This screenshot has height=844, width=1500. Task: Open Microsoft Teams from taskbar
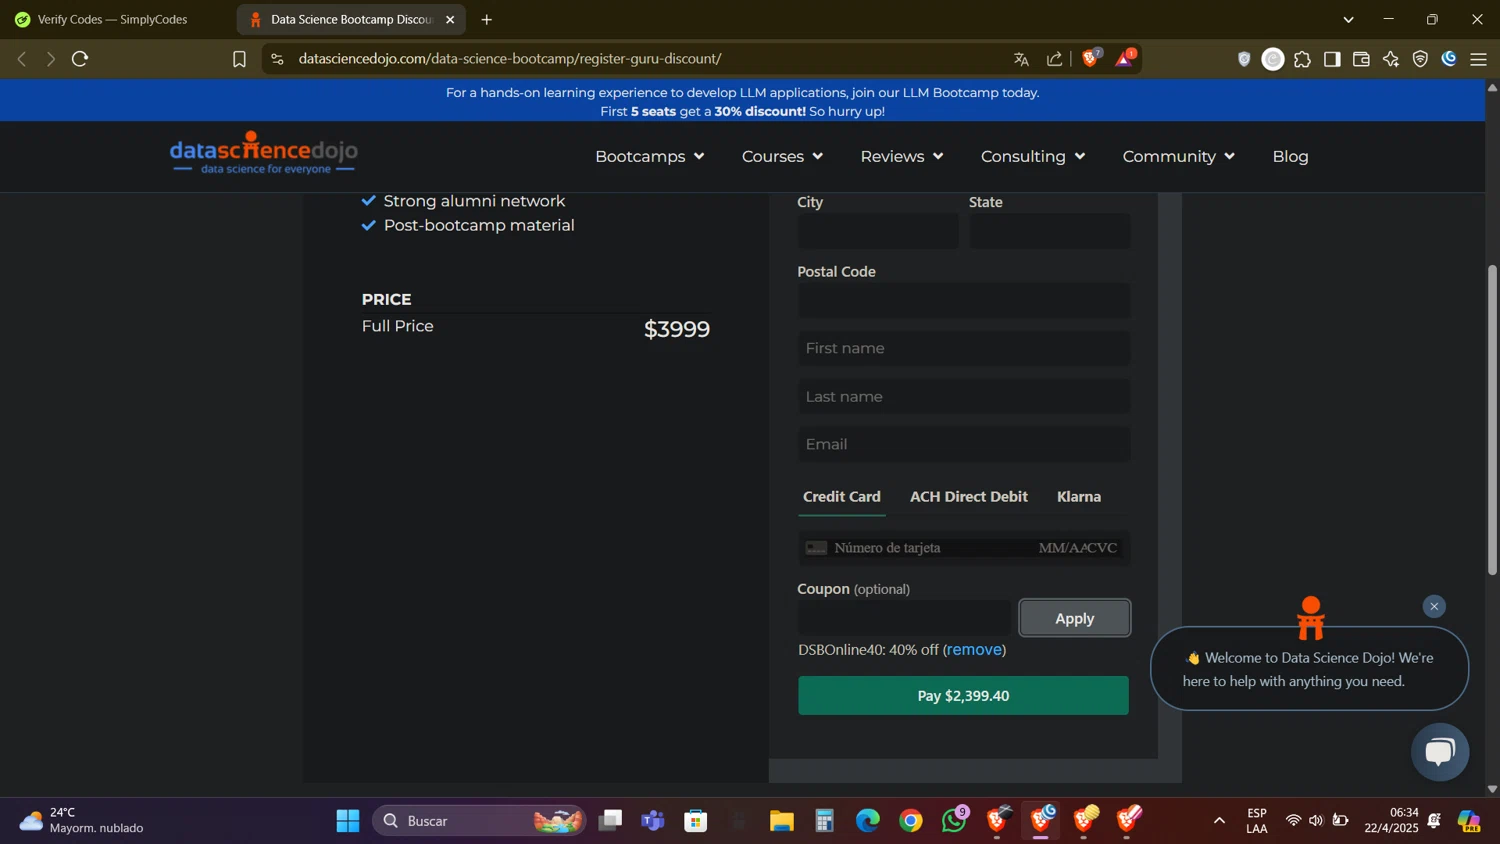click(x=653, y=821)
